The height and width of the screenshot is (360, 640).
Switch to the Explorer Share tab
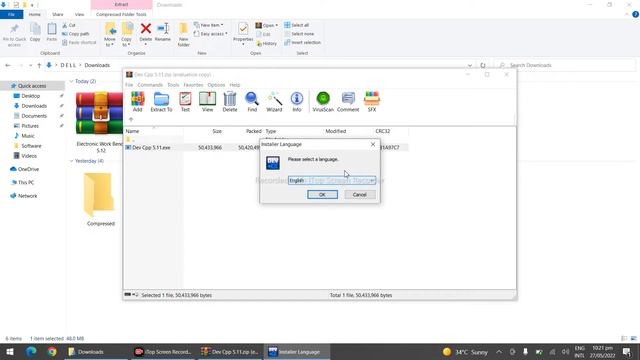coord(58,14)
